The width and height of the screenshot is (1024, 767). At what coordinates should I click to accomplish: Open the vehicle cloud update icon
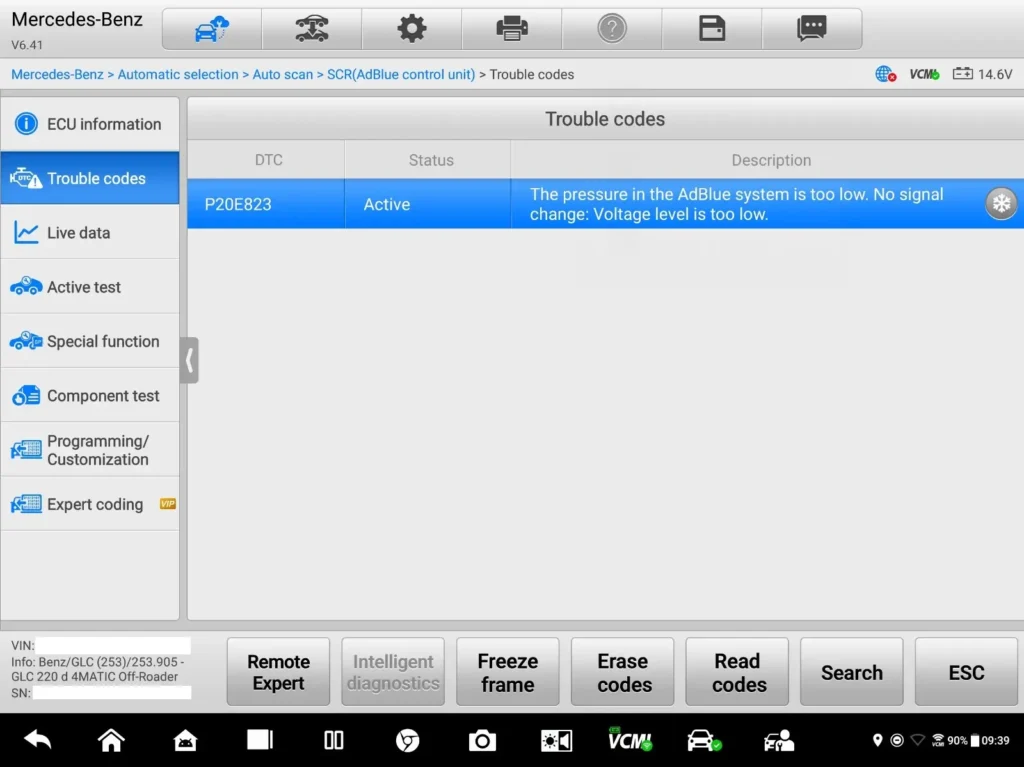click(212, 29)
